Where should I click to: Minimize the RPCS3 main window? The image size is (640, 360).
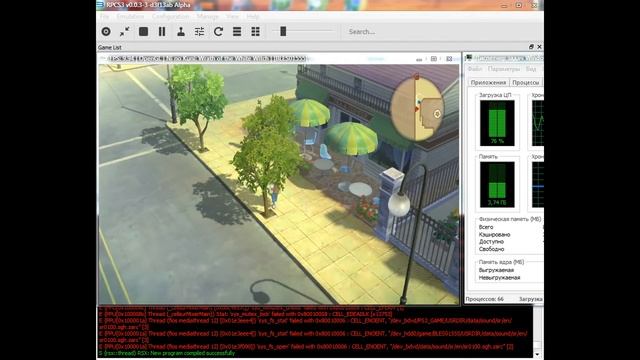[504, 5]
